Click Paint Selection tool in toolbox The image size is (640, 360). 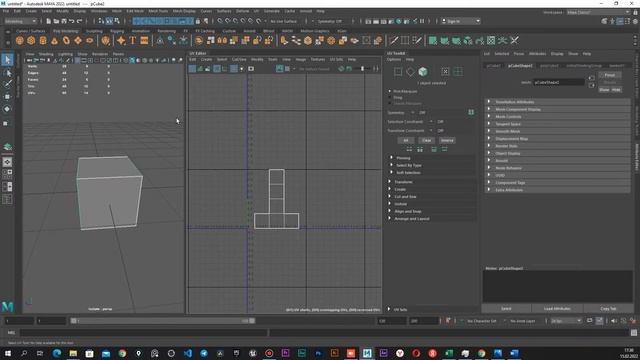coord(7,84)
